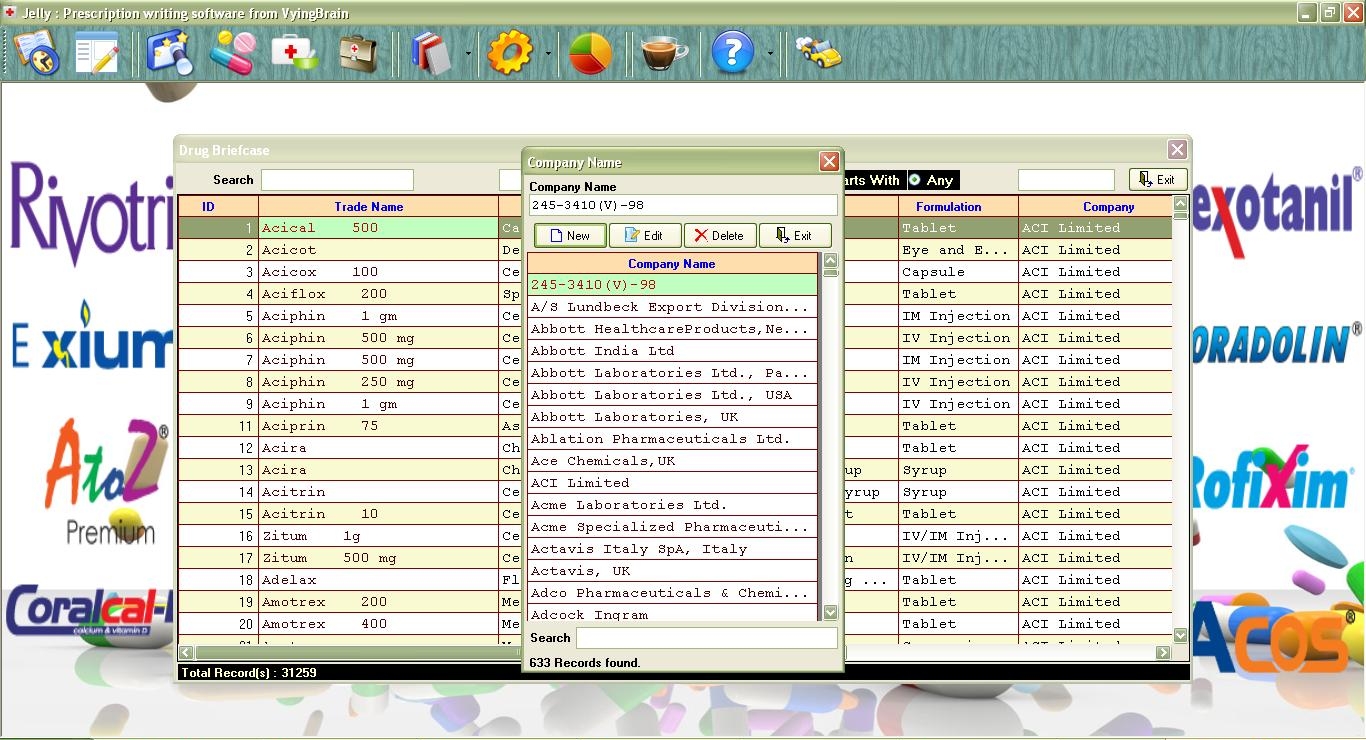Open the doctor's briefcase toolbar icon
The image size is (1366, 740).
(357, 52)
